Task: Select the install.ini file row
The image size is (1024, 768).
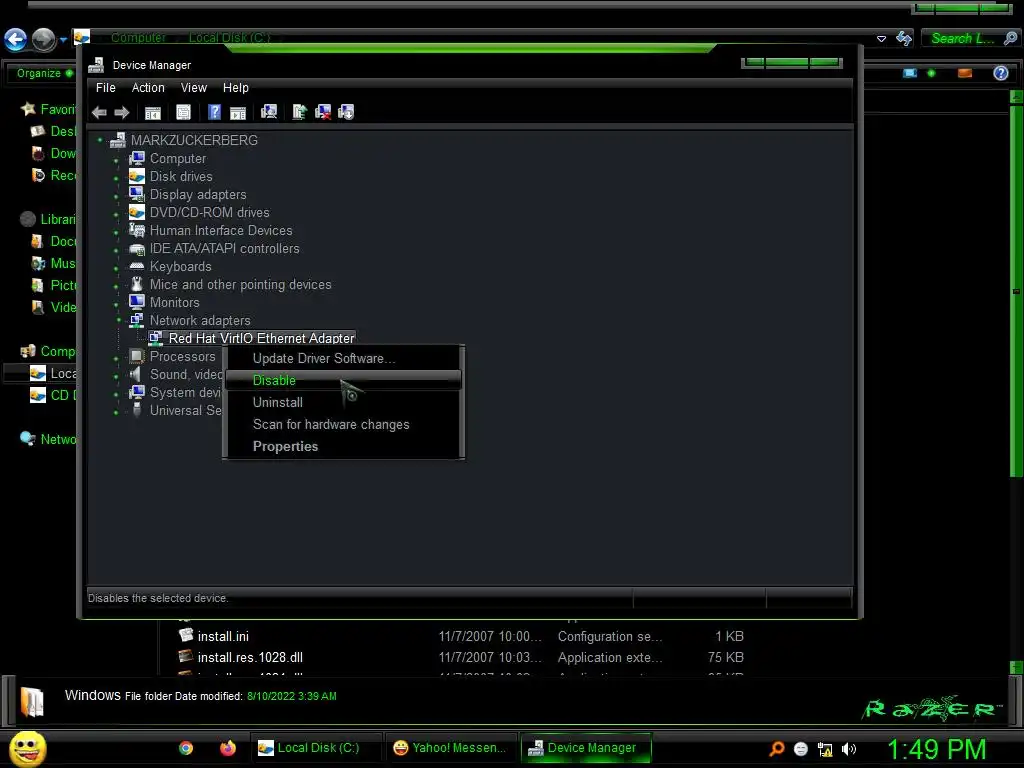Action: click(460, 636)
